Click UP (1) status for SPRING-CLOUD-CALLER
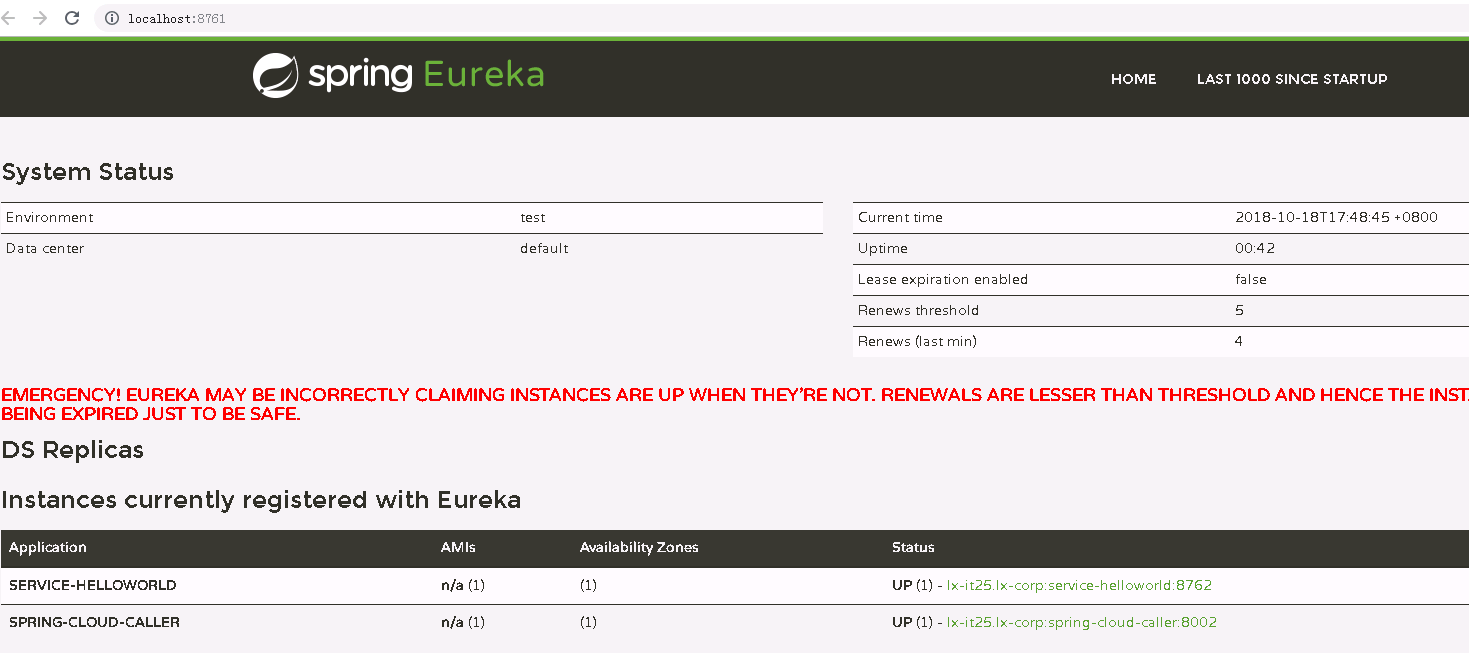This screenshot has height=653, width=1469. (912, 622)
